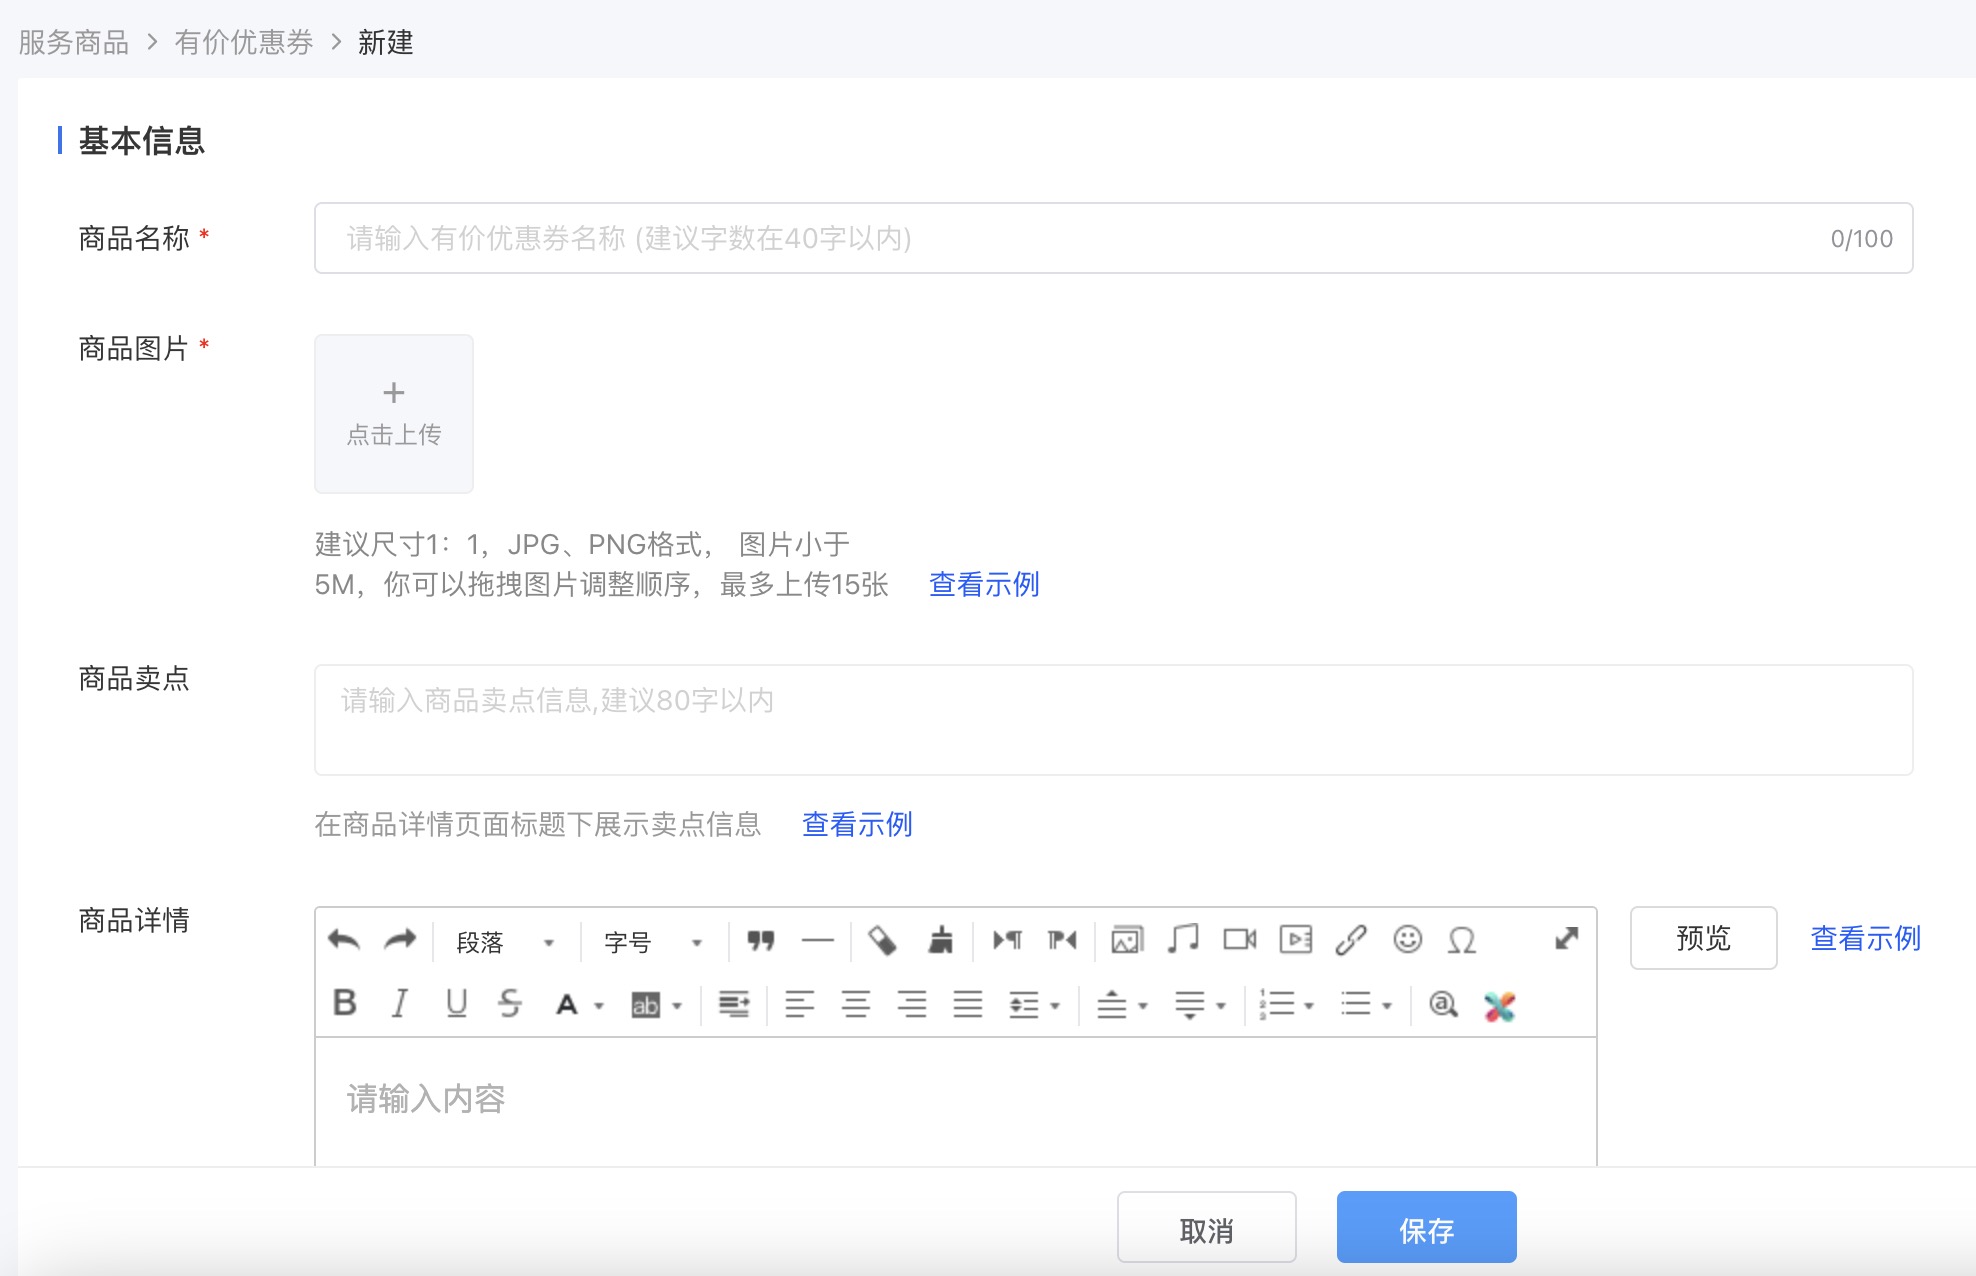Pick a font color with the A button
Screen dimensions: 1976x1276
point(567,1004)
